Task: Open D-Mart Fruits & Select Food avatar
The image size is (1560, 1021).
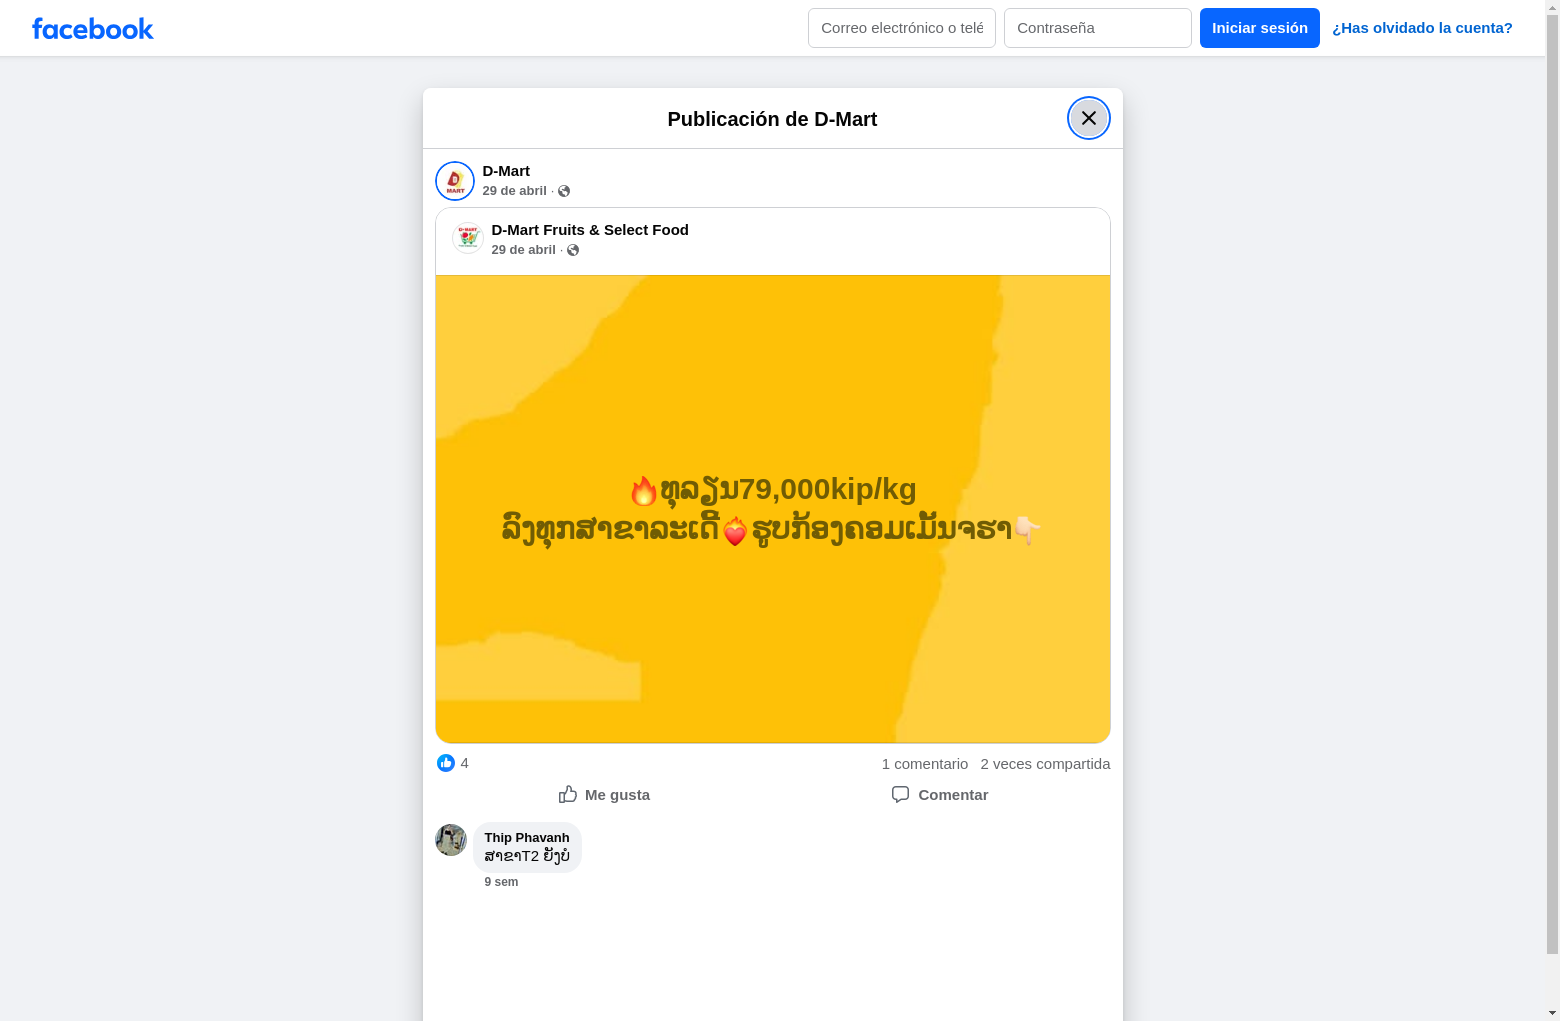Action: (x=468, y=238)
